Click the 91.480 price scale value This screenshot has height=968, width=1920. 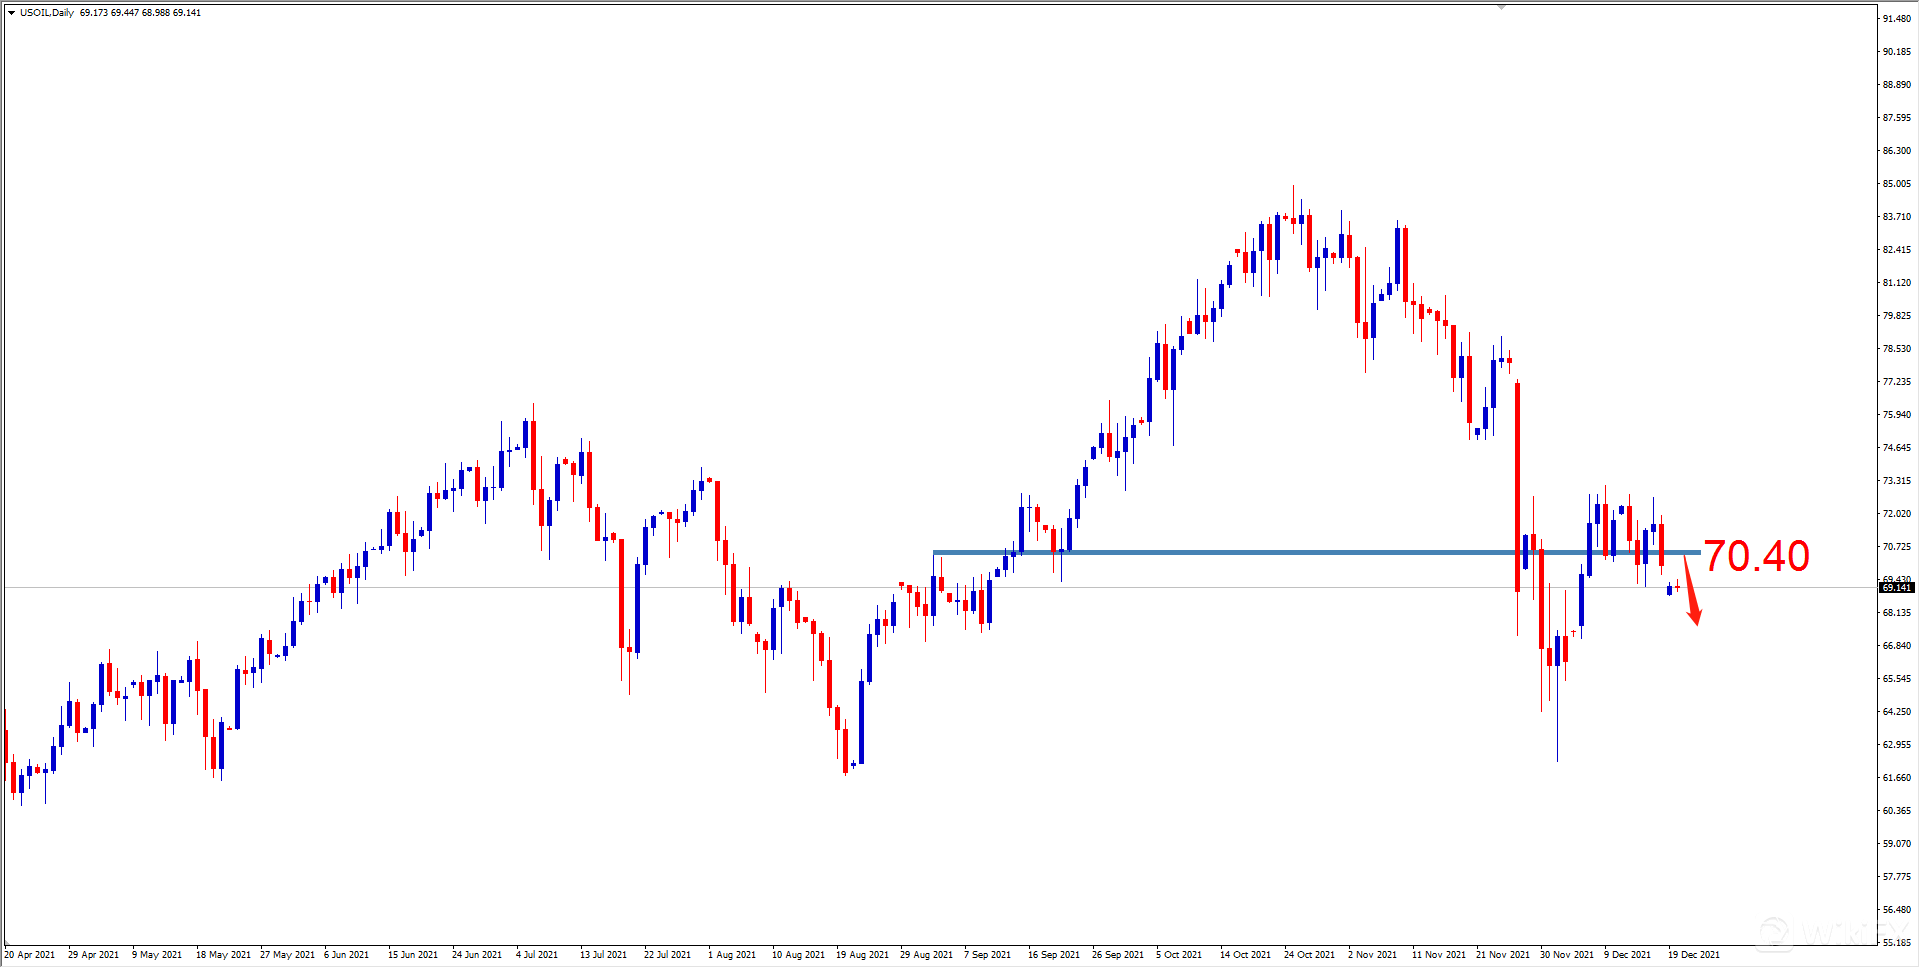[x=1895, y=16]
